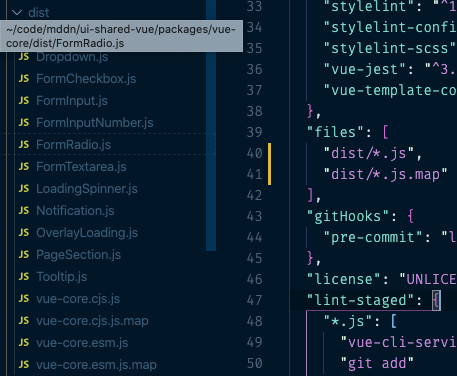Open LoadingSpinner.js file
The image size is (457, 376).
click(87, 189)
